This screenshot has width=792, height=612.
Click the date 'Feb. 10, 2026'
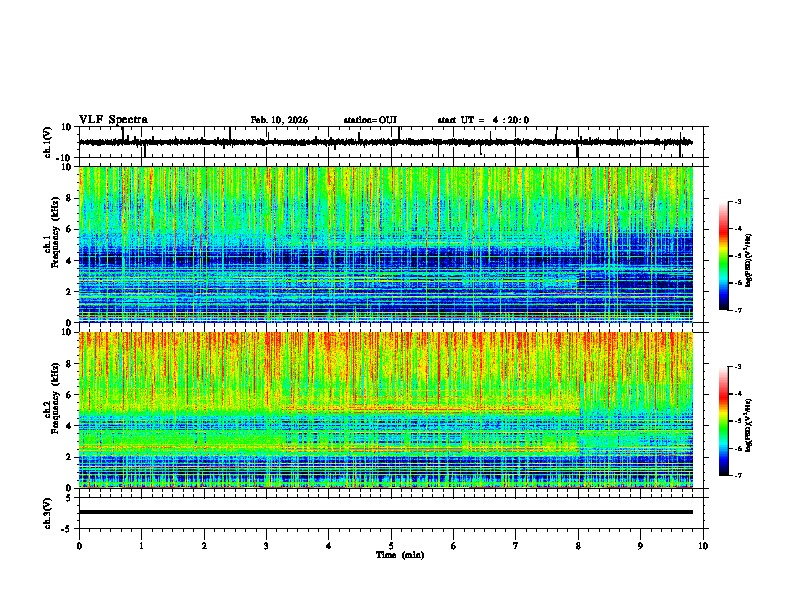click(x=279, y=120)
